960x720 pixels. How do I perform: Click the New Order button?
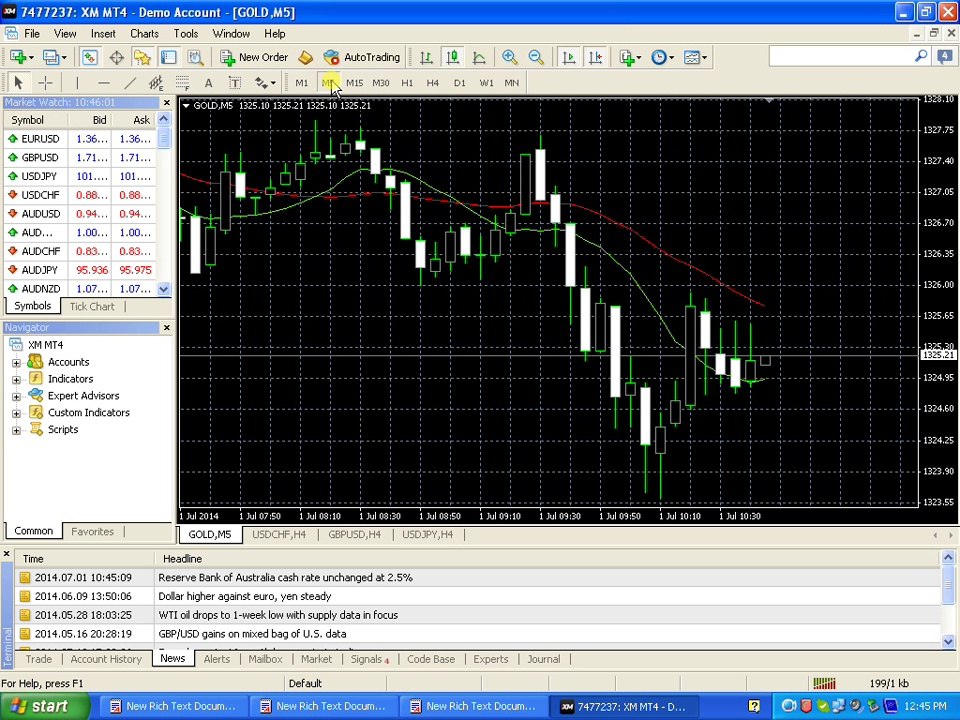[254, 57]
